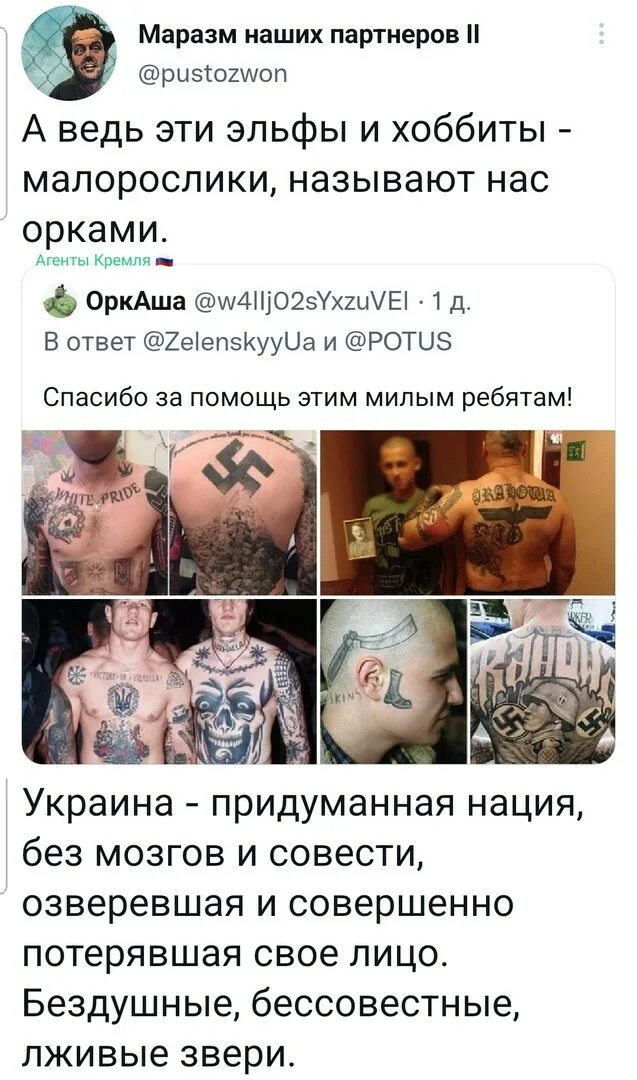Viewport: 637px width, 1080px height.
Task: Click the ОркАша green avatar icon
Action: (60, 302)
